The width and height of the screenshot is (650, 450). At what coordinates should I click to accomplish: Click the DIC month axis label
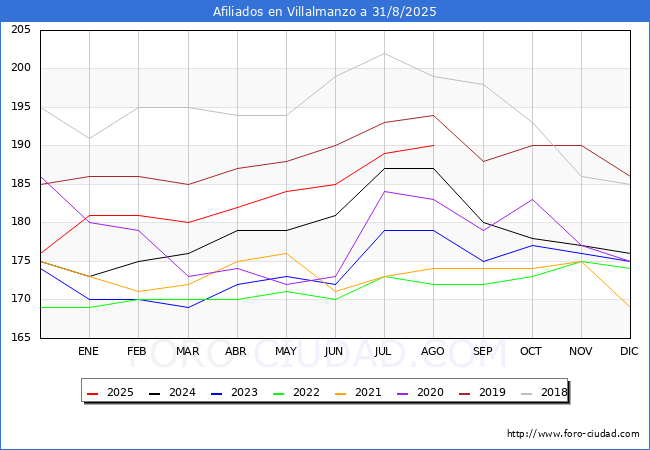pyautogui.click(x=629, y=351)
